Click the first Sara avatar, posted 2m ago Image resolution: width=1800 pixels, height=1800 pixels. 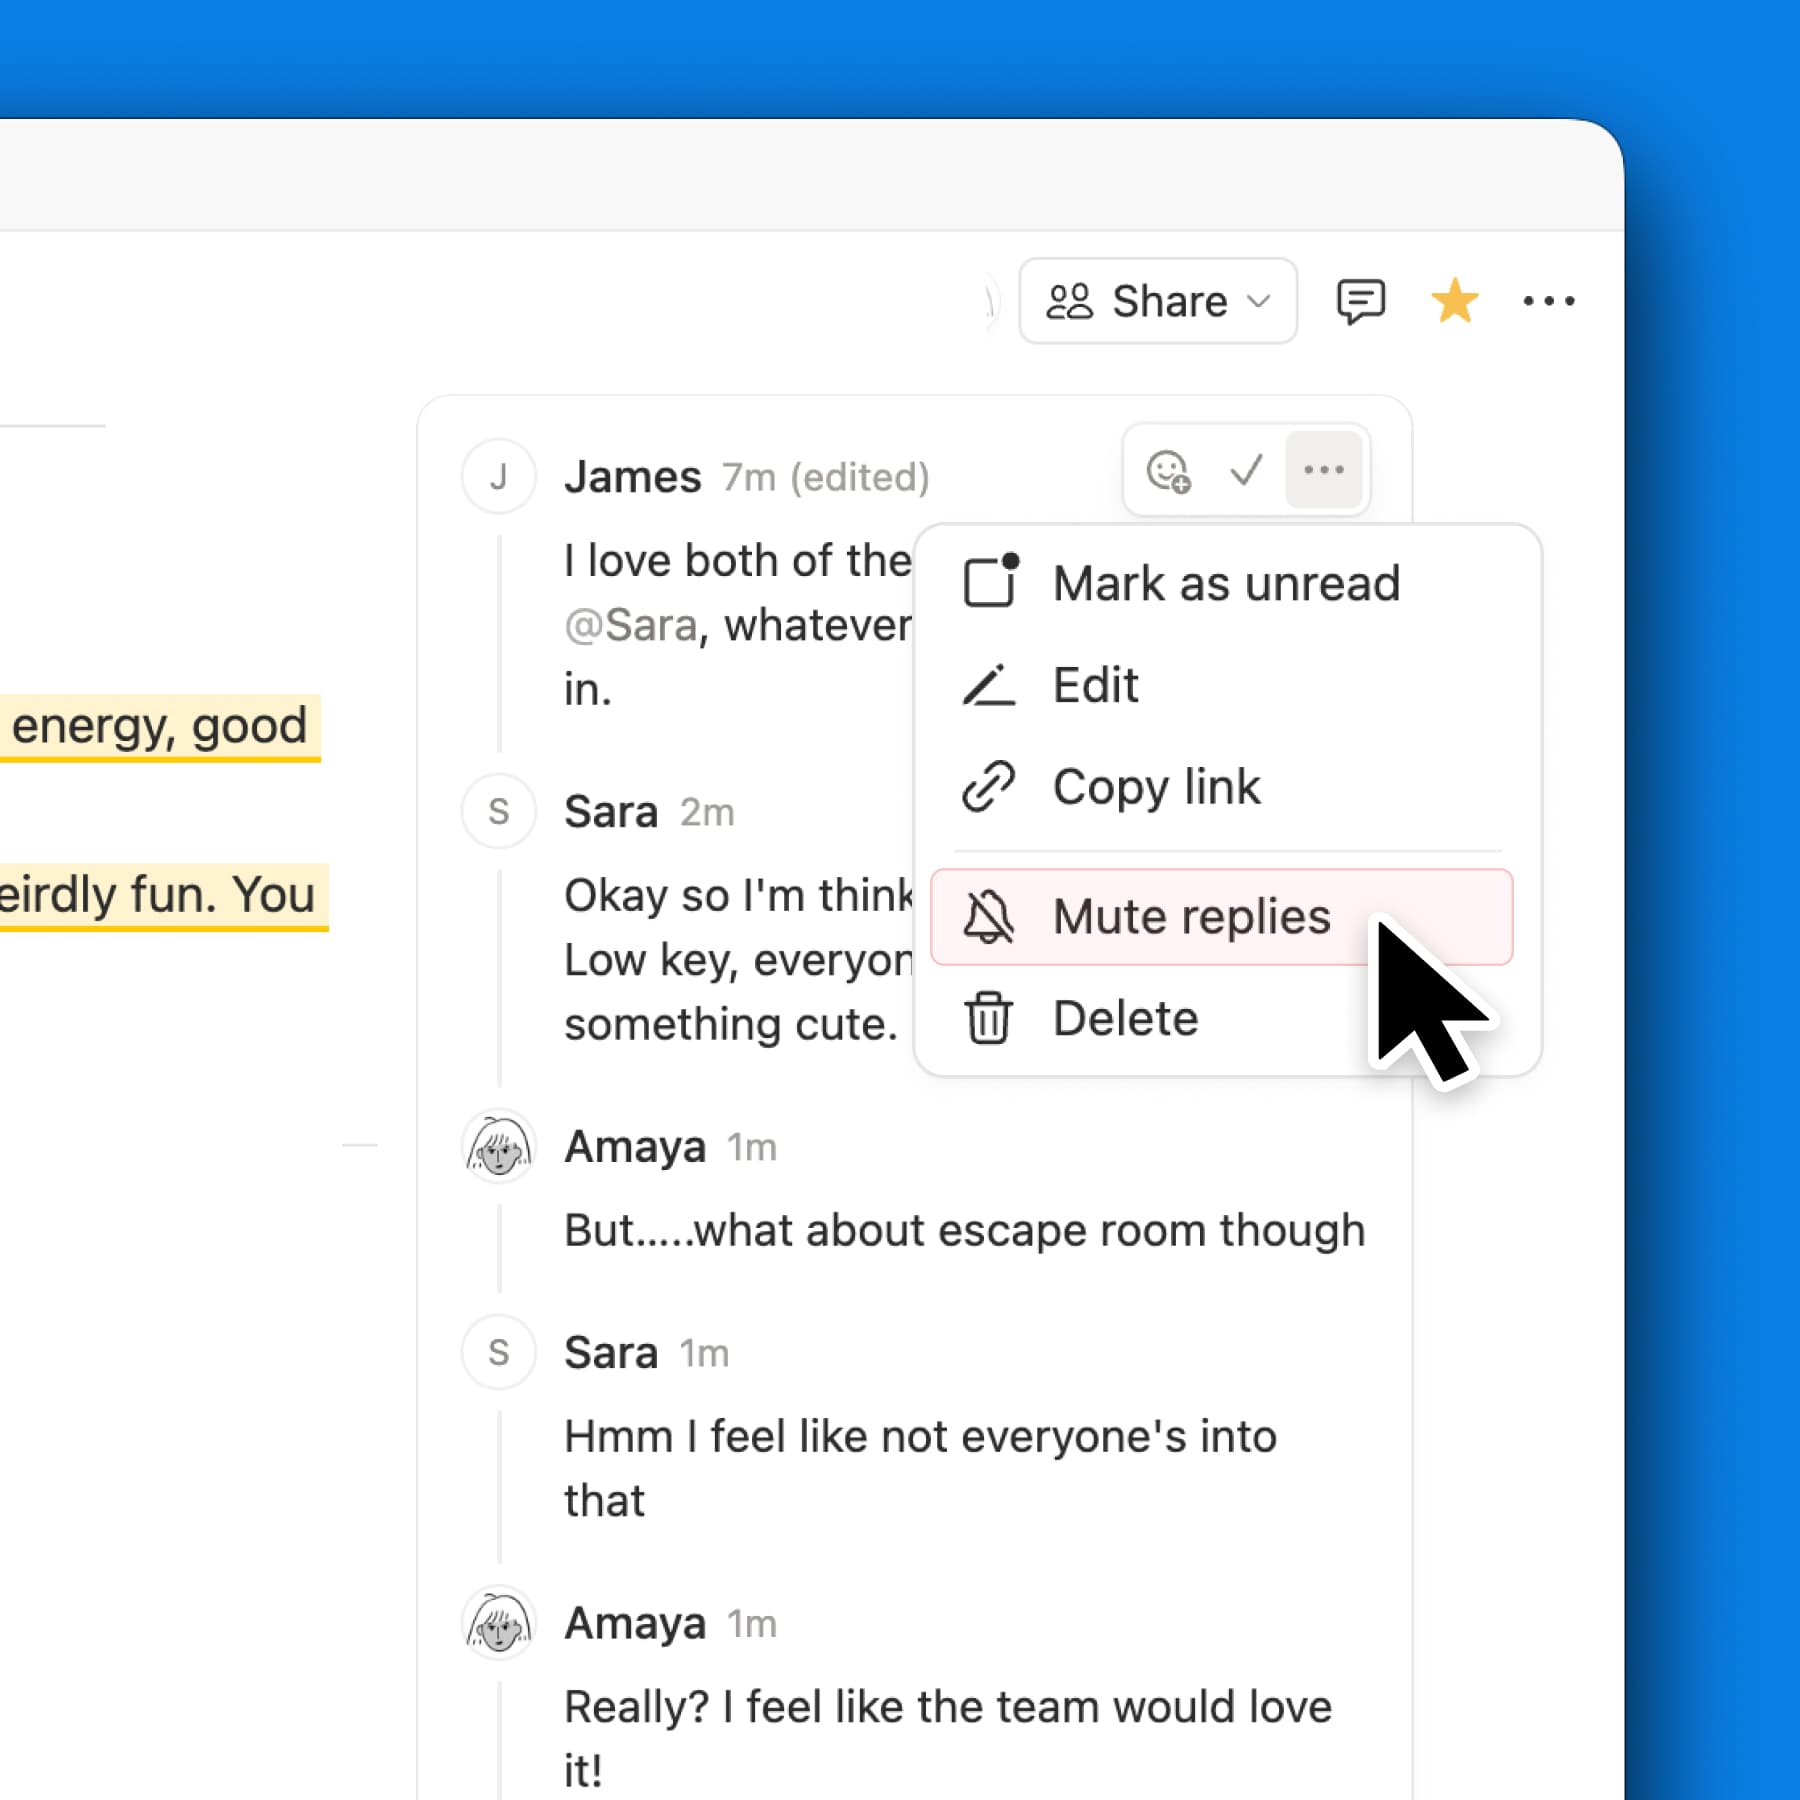tap(499, 812)
